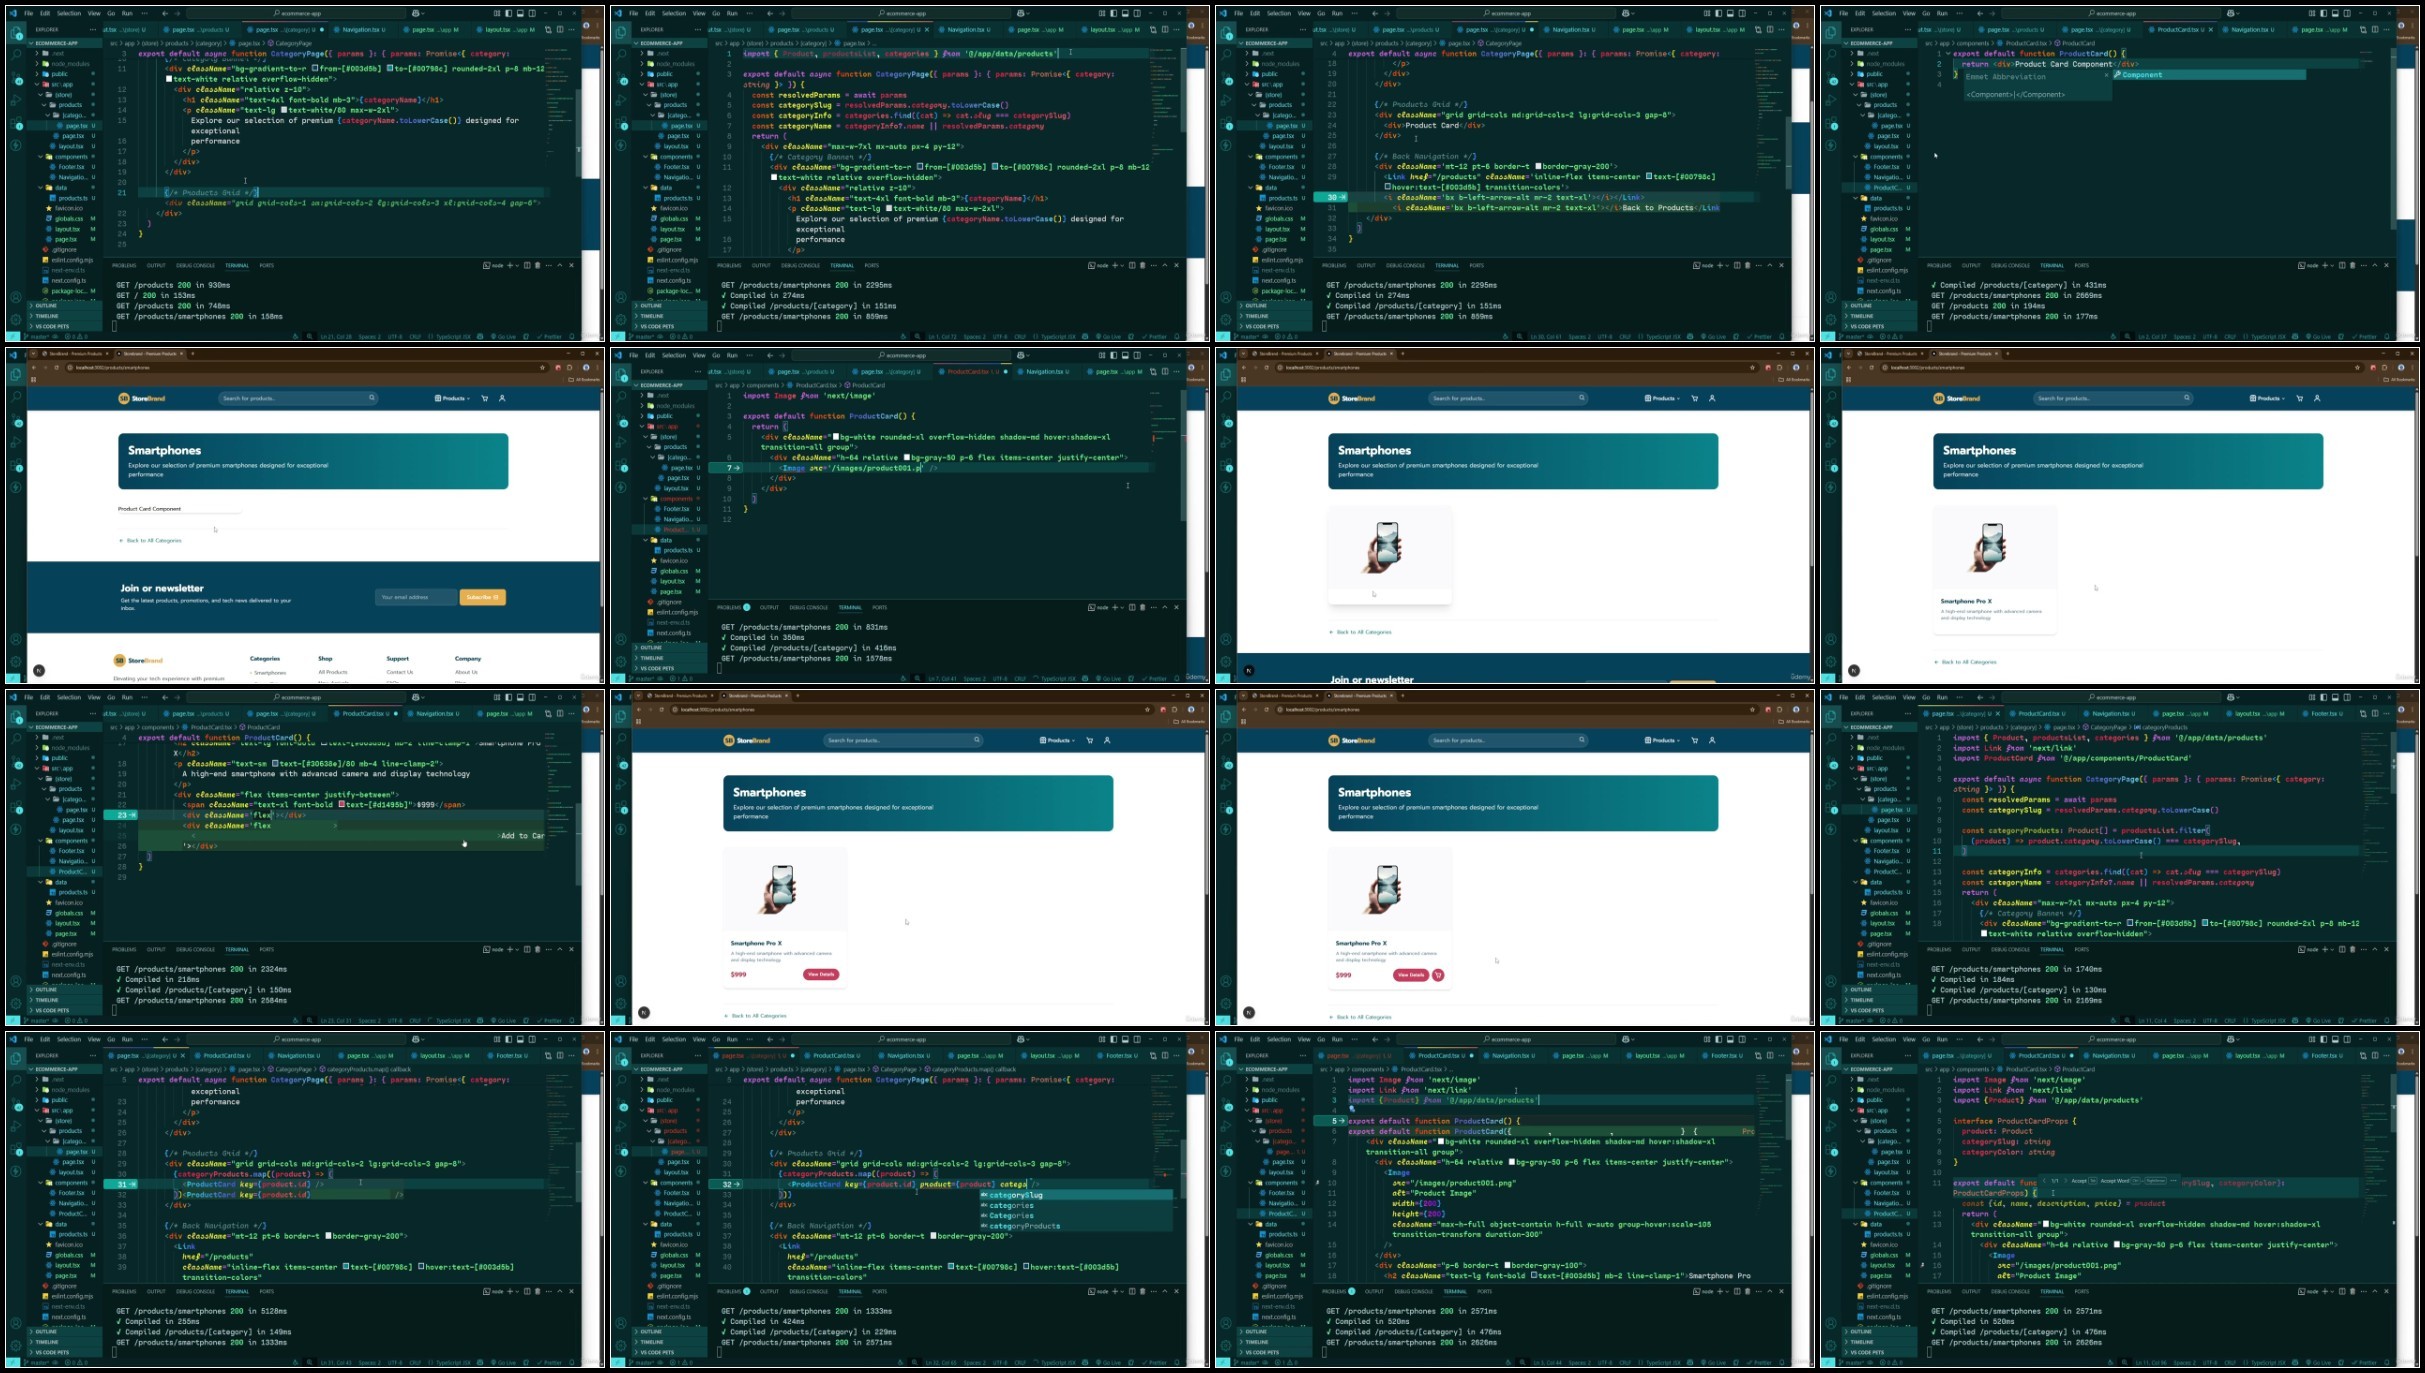Click the terminal trash icon in the autocomplete editor
Viewport: 2425px width, 1373px height.
click(1142, 1291)
